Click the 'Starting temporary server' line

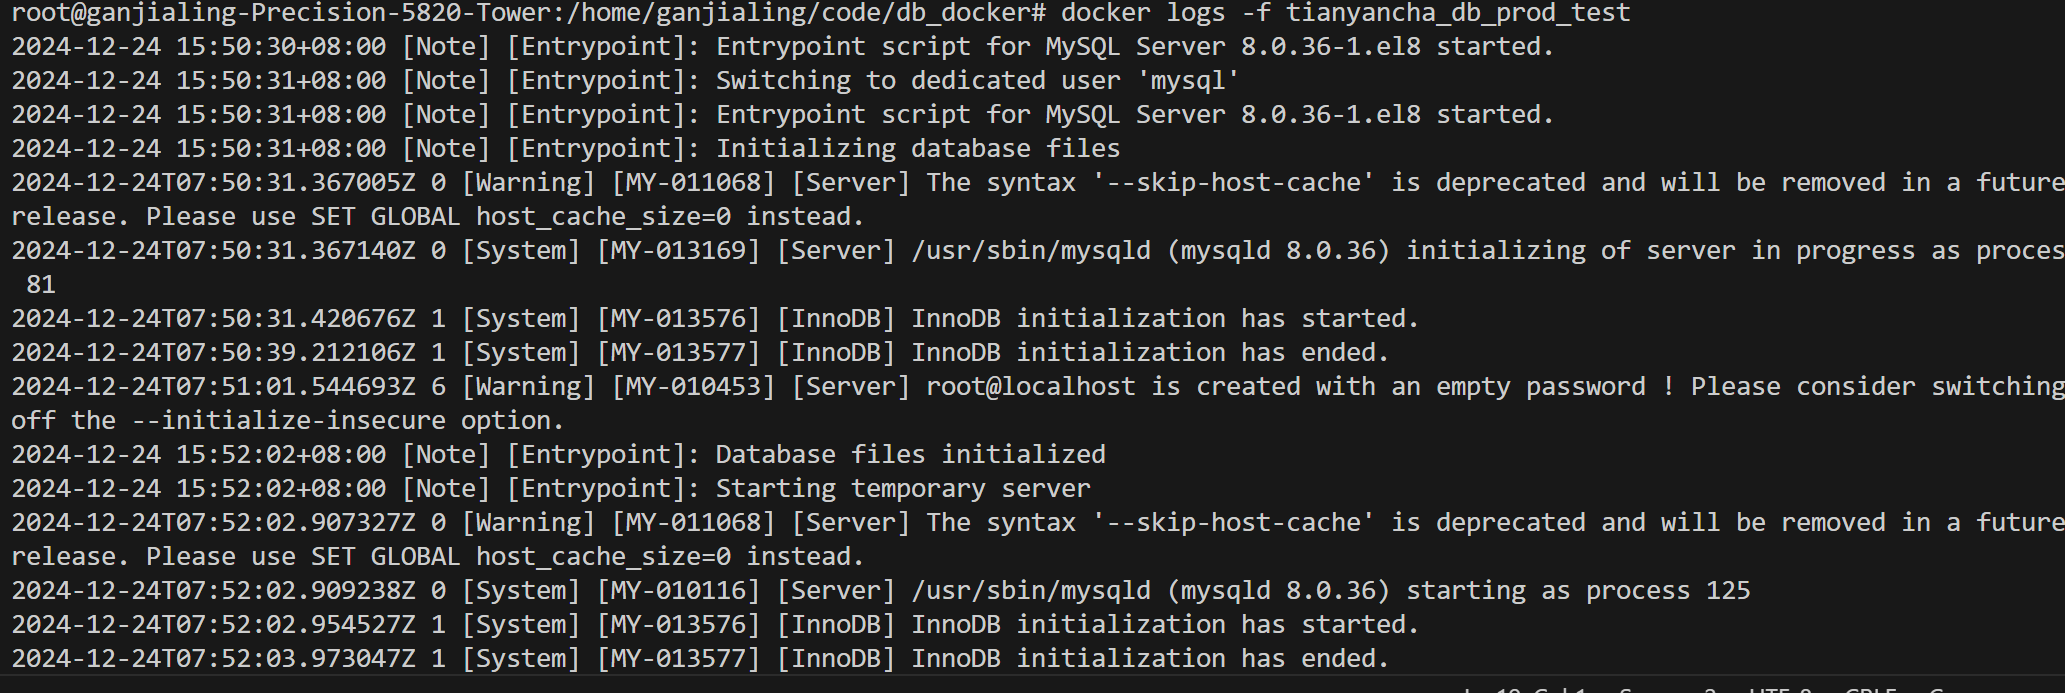click(551, 488)
